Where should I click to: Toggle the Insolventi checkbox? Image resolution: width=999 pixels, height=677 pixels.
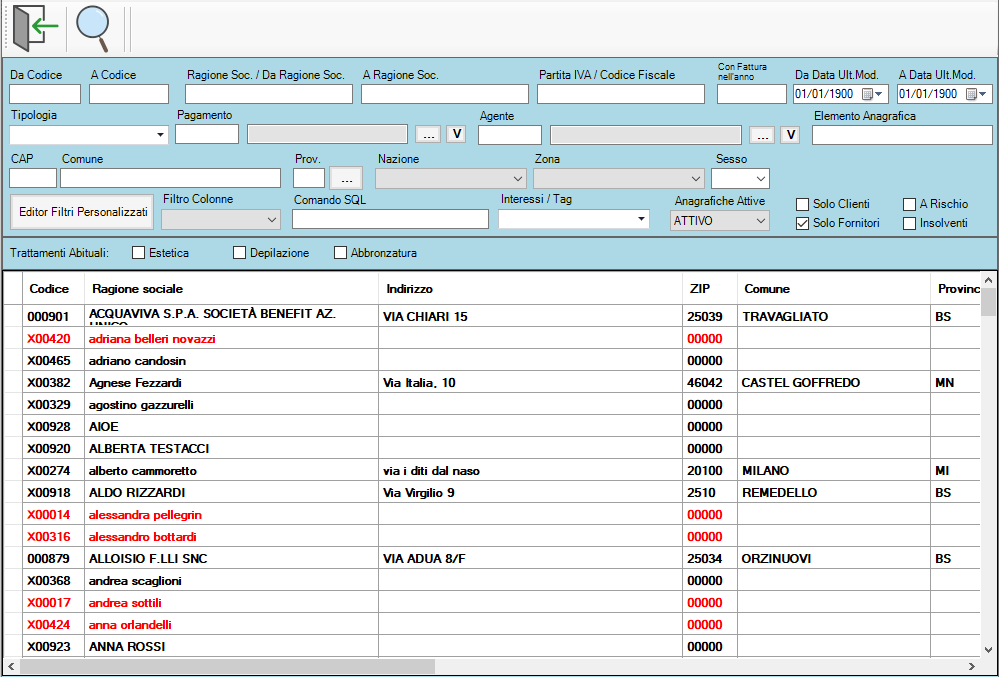click(909, 223)
